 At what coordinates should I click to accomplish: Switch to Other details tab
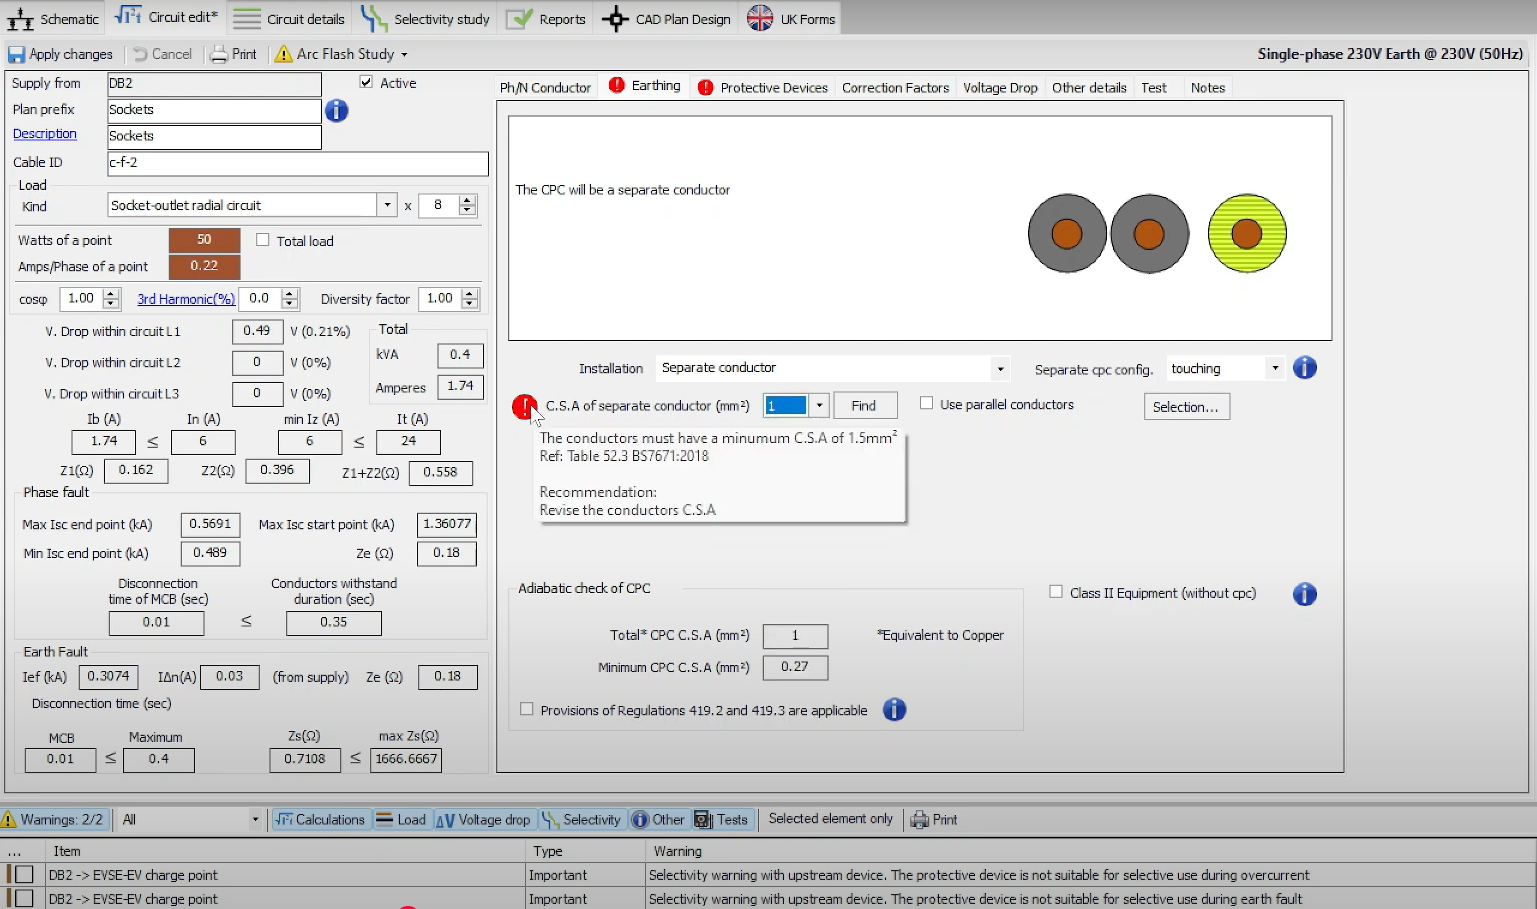pos(1089,88)
